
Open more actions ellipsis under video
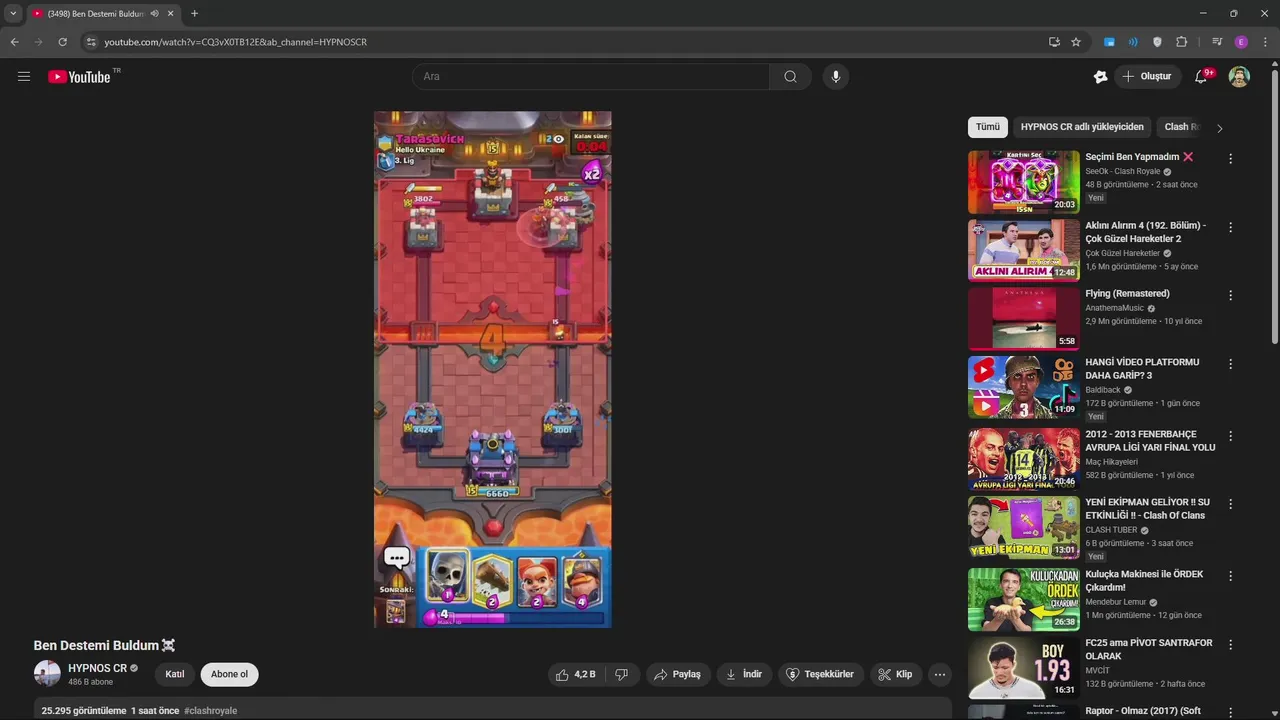point(939,675)
